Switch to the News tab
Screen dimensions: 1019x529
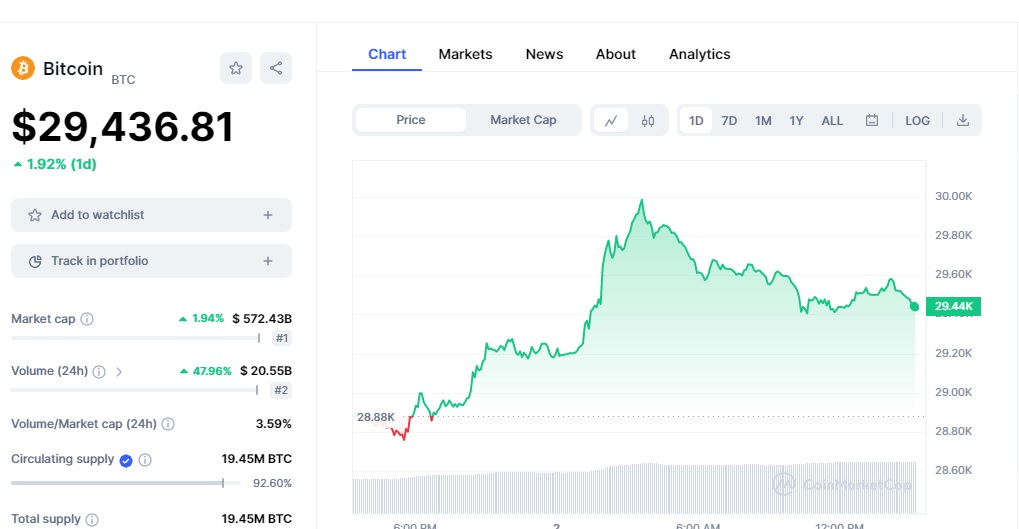click(x=545, y=55)
